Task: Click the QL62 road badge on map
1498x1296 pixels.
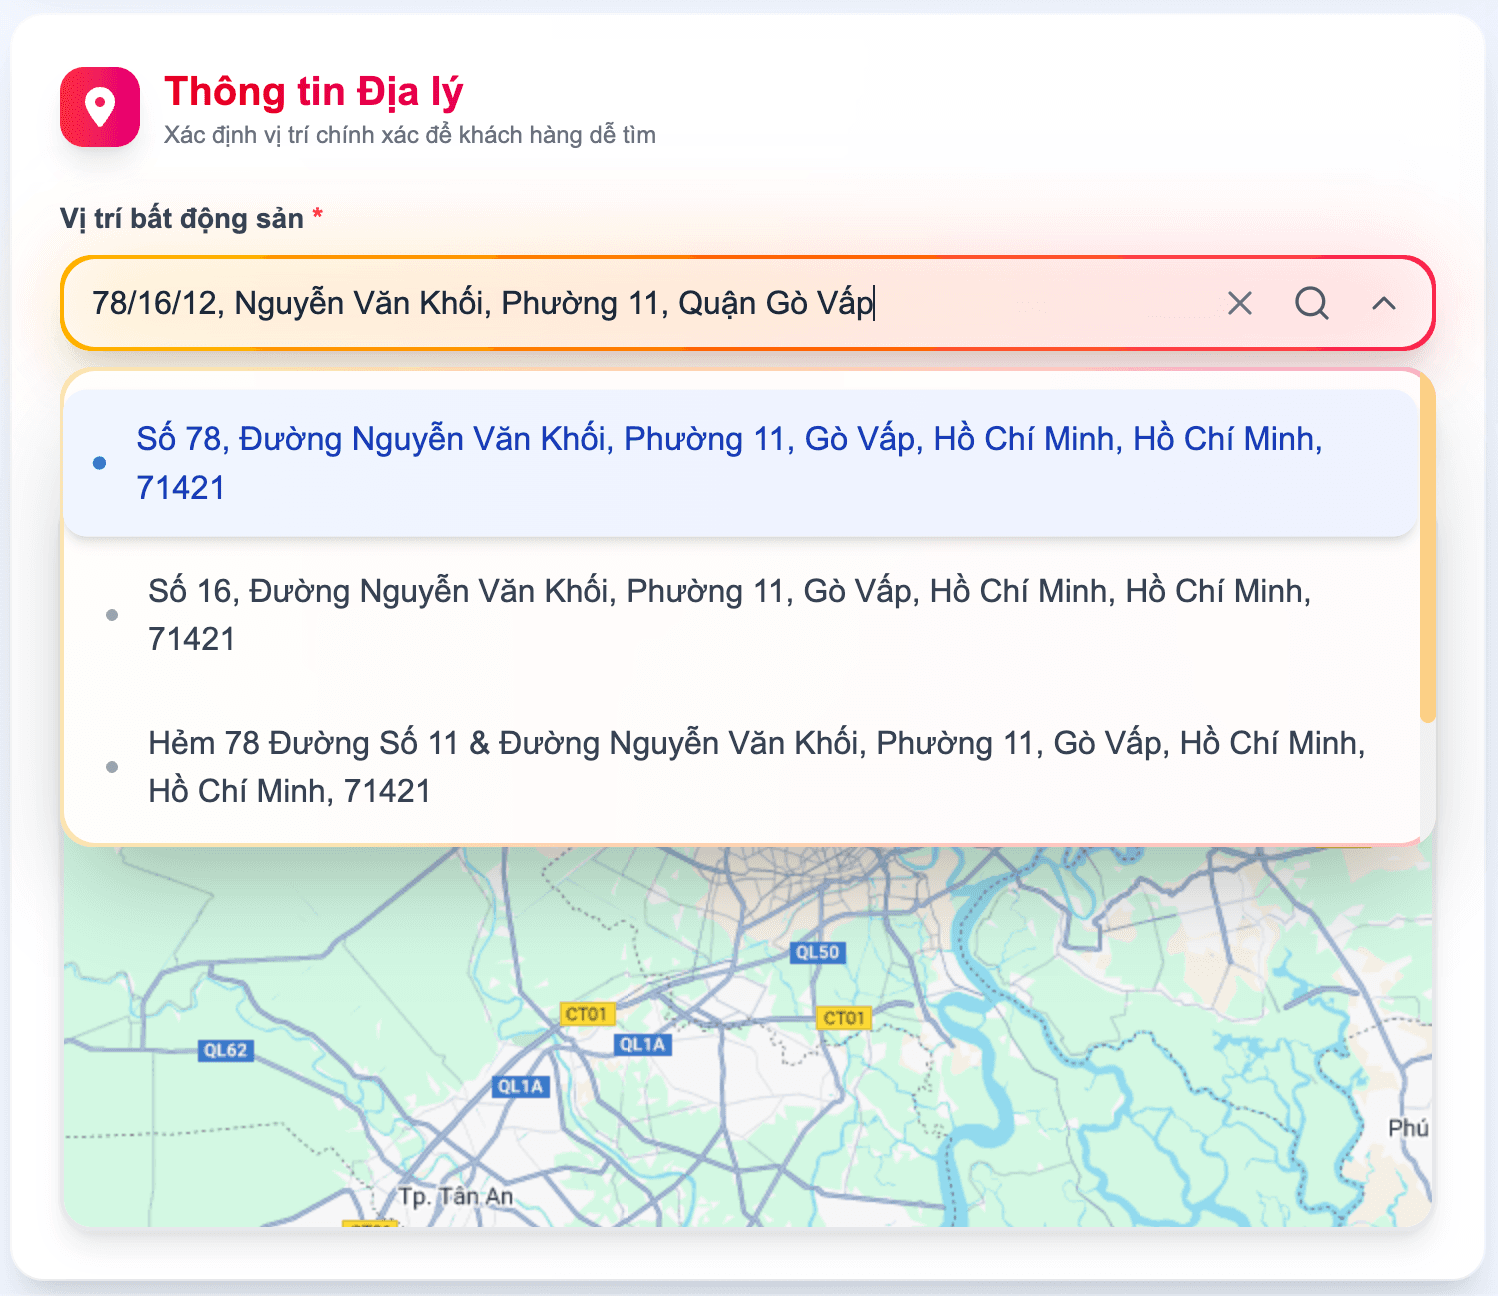Action: pyautogui.click(x=225, y=1050)
